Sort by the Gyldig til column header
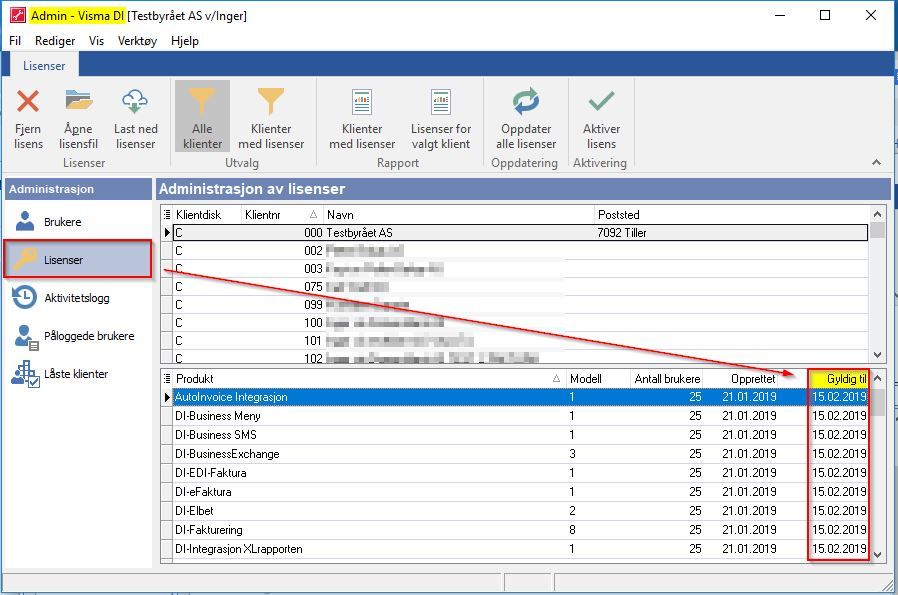 click(x=838, y=379)
